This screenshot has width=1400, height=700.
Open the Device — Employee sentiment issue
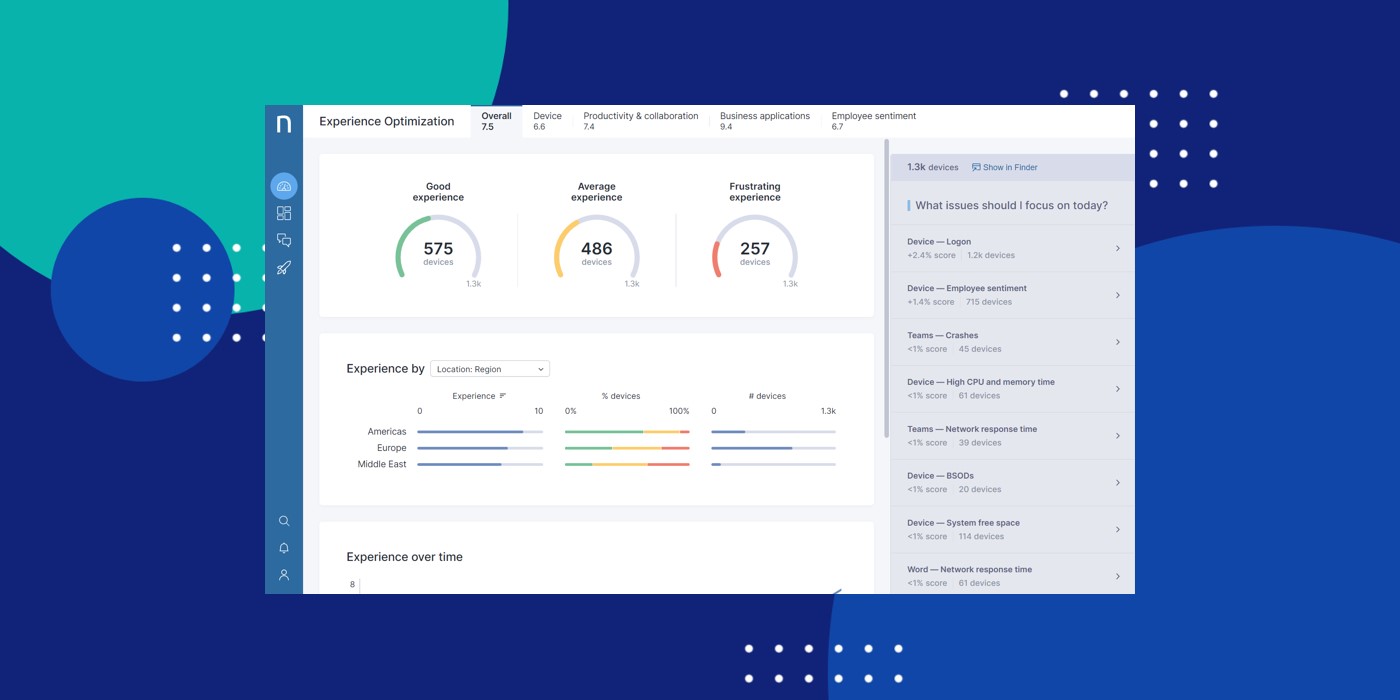click(x=1117, y=294)
